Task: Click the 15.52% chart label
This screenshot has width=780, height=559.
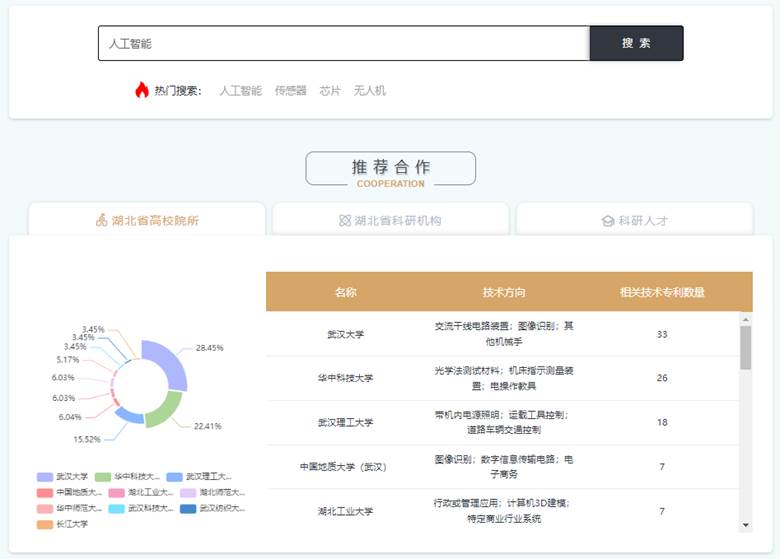Action: pos(87,439)
